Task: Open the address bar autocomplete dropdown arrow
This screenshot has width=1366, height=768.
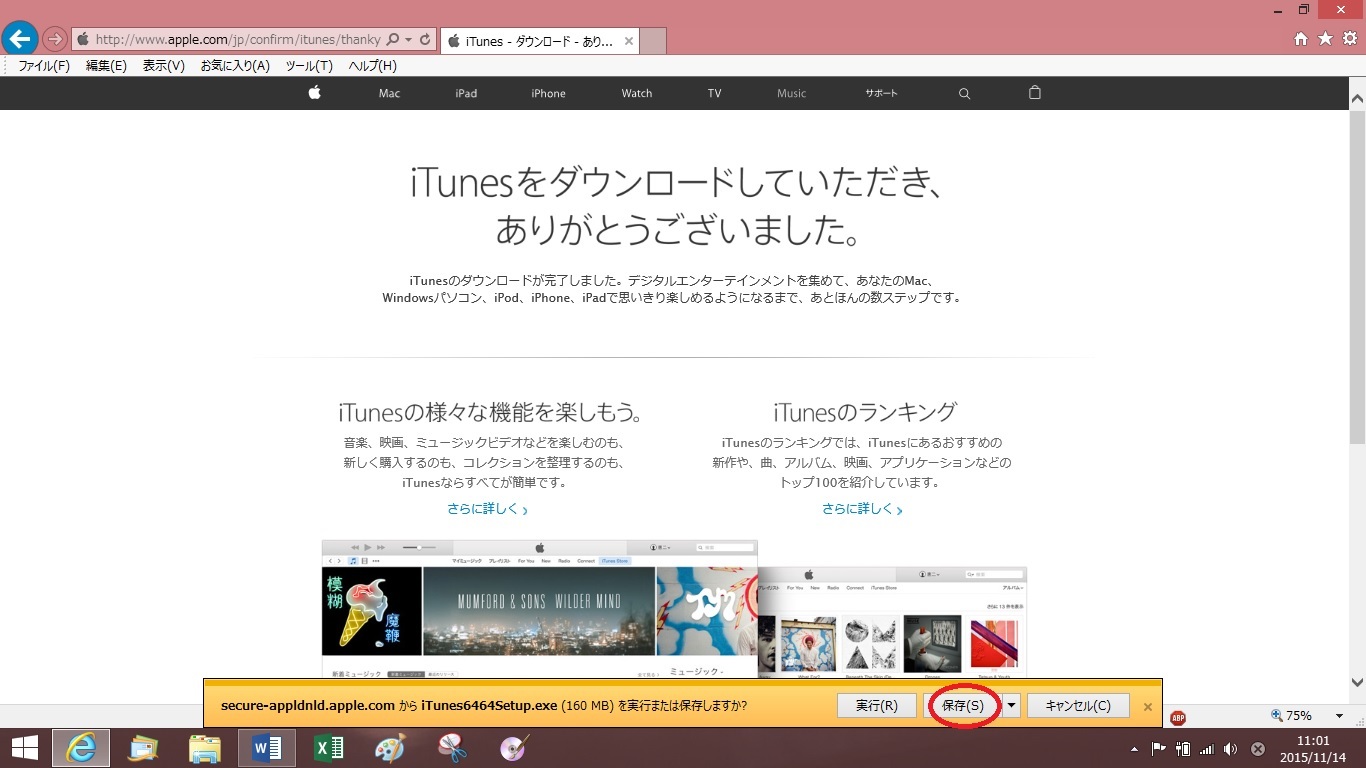Action: (409, 40)
